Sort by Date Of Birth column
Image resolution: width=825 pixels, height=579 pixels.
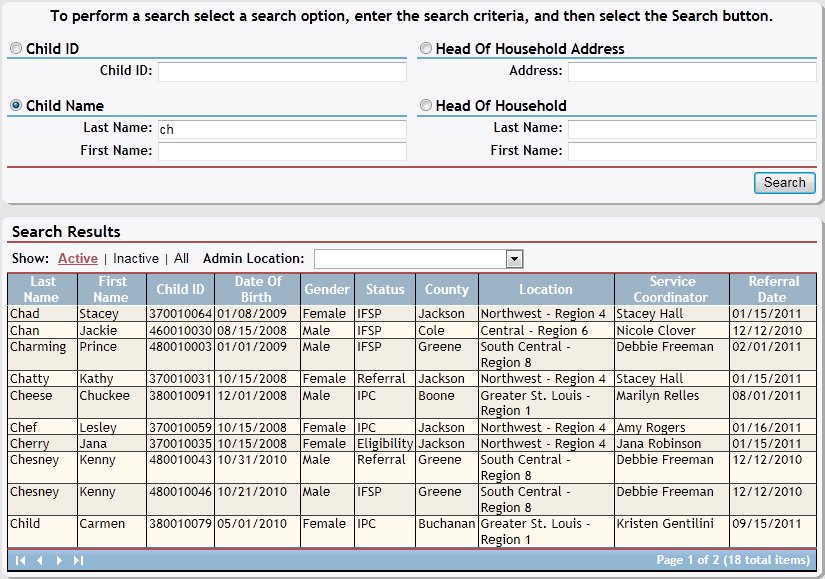(x=258, y=289)
